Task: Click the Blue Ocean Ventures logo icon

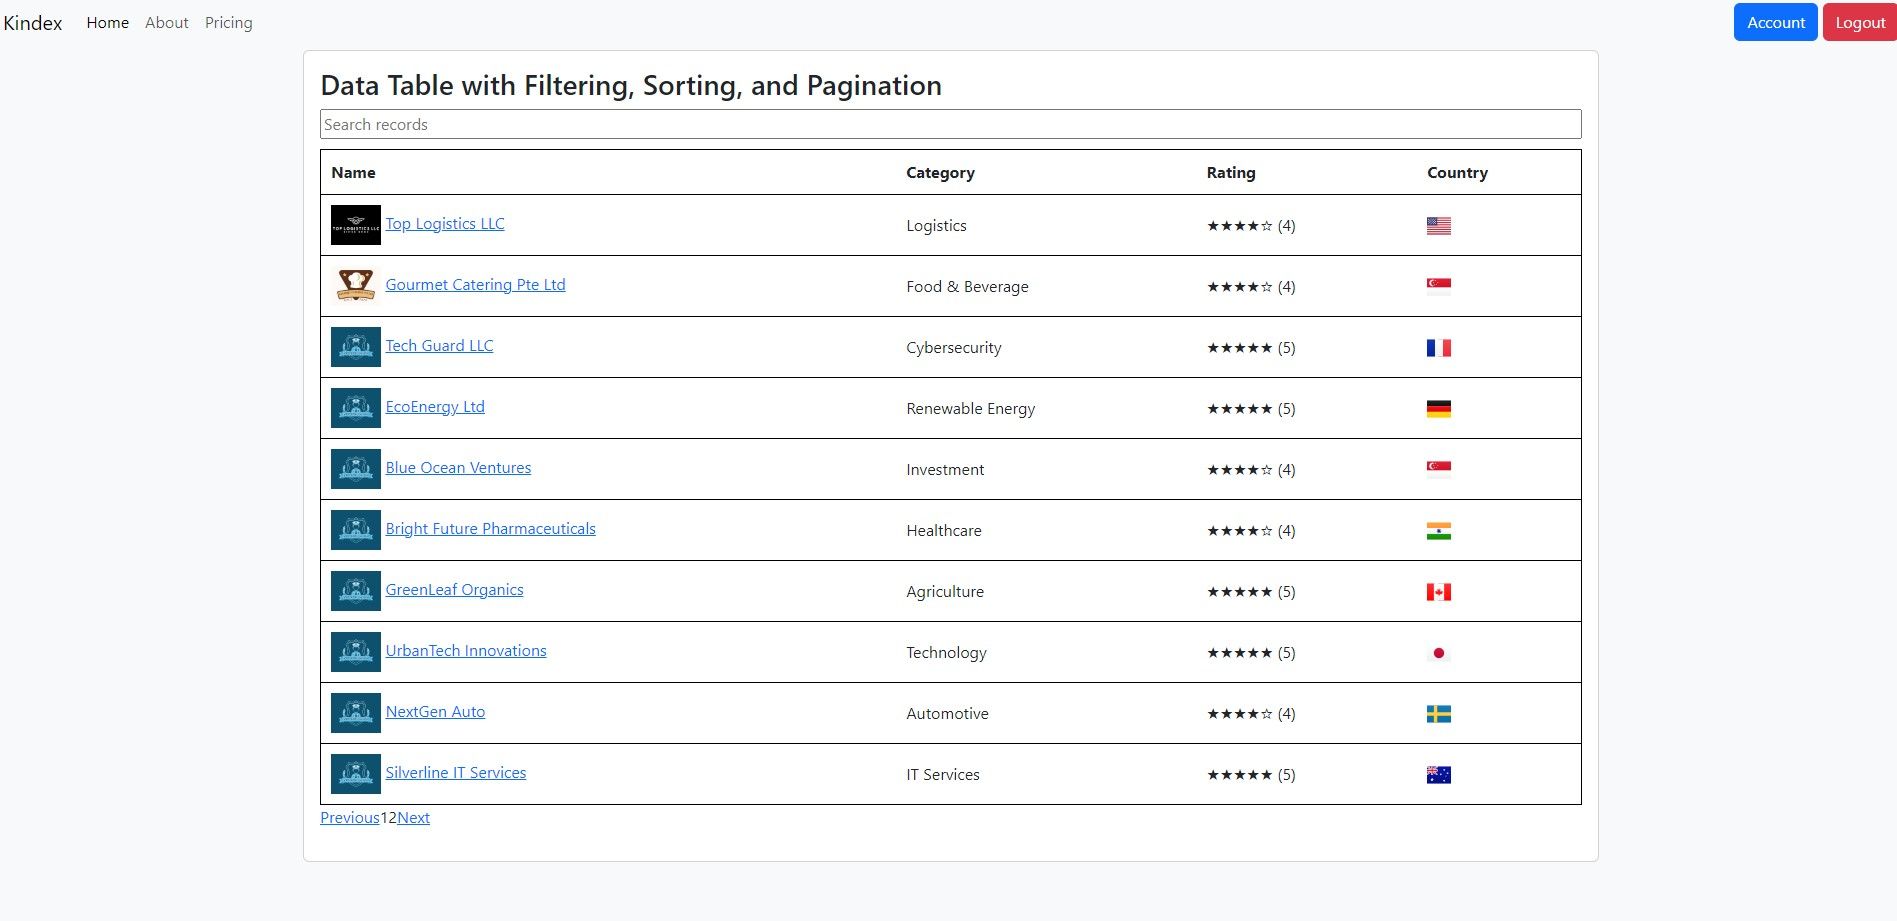Action: 356,469
